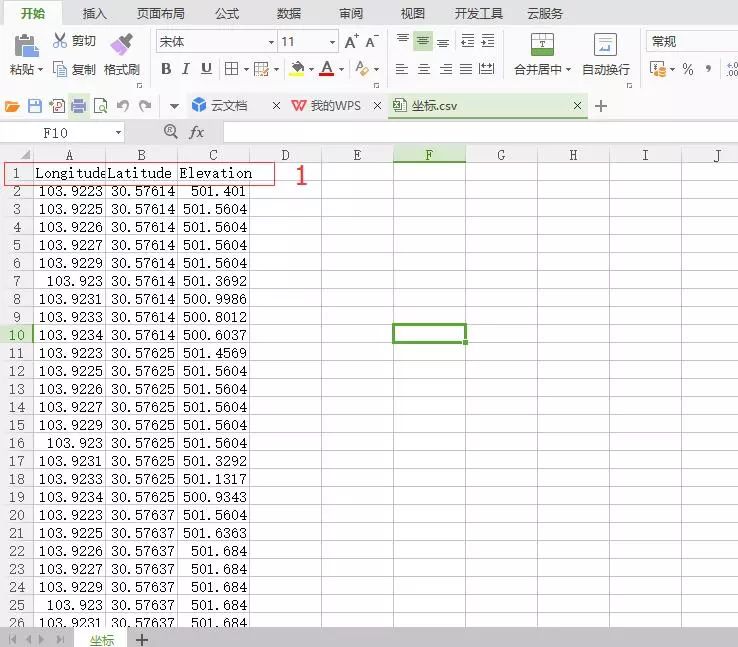Toggle Italic formatting
This screenshot has height=647, width=738.
click(186, 69)
